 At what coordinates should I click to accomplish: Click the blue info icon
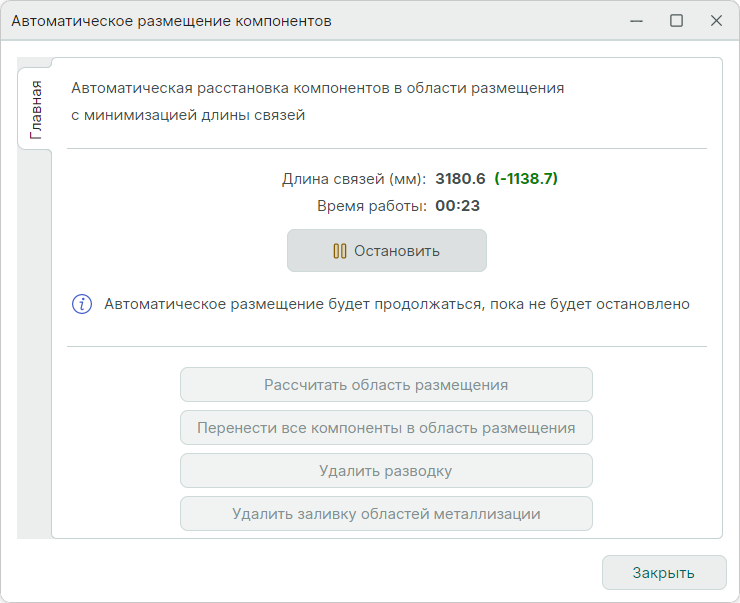[x=82, y=304]
